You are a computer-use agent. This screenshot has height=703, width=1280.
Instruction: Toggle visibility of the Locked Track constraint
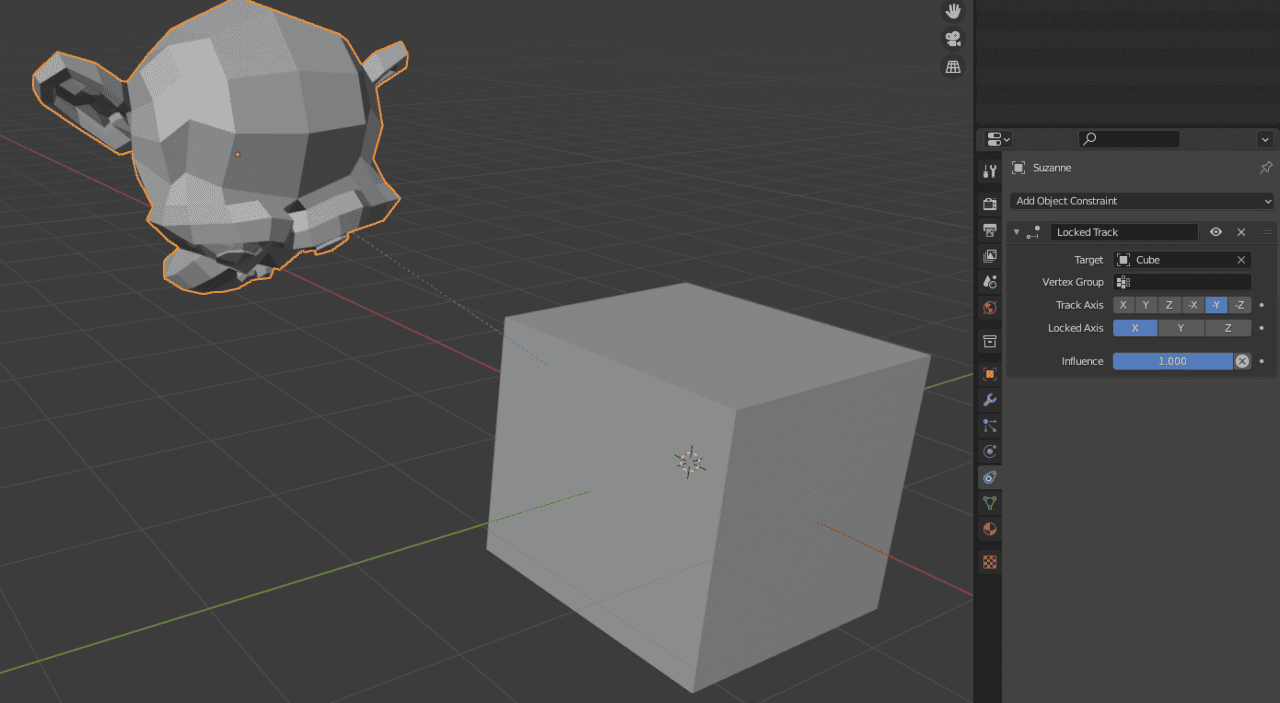[1215, 231]
